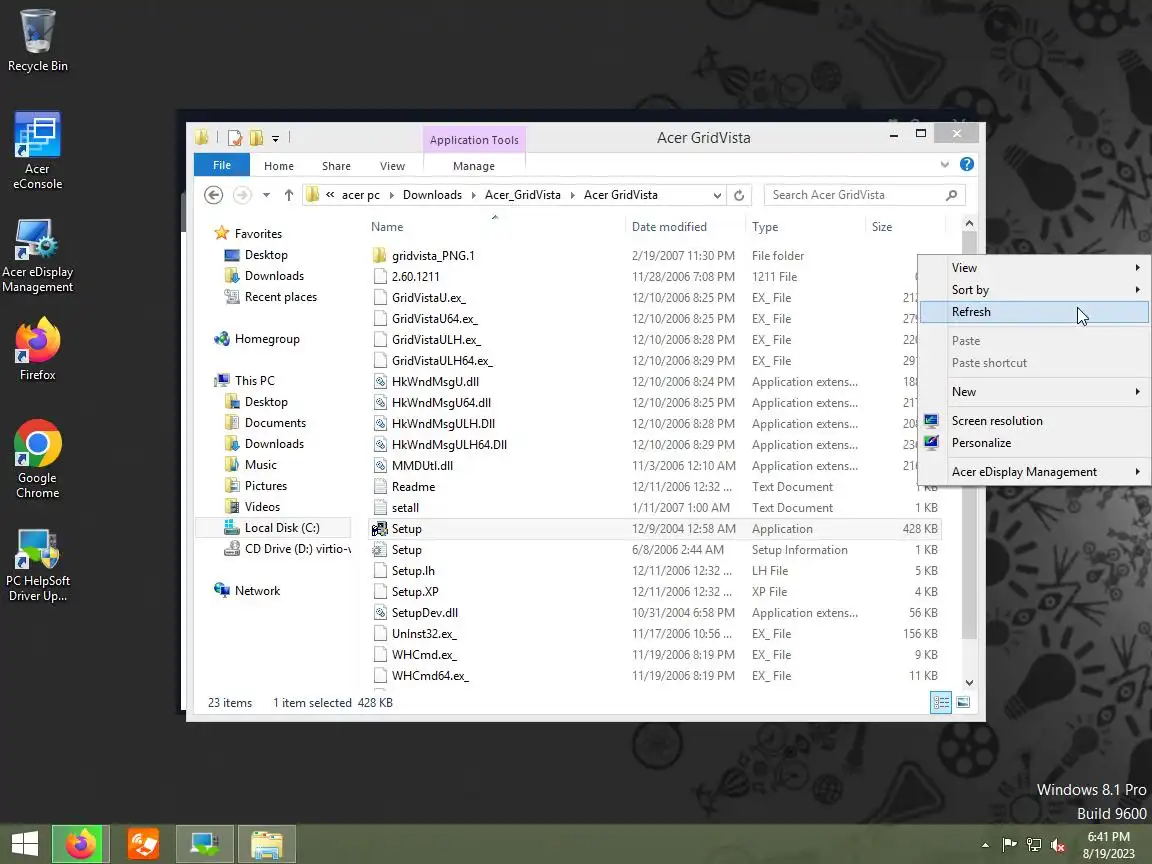This screenshot has height=864, width=1152.
Task: Select the Readme text document
Action: click(413, 487)
